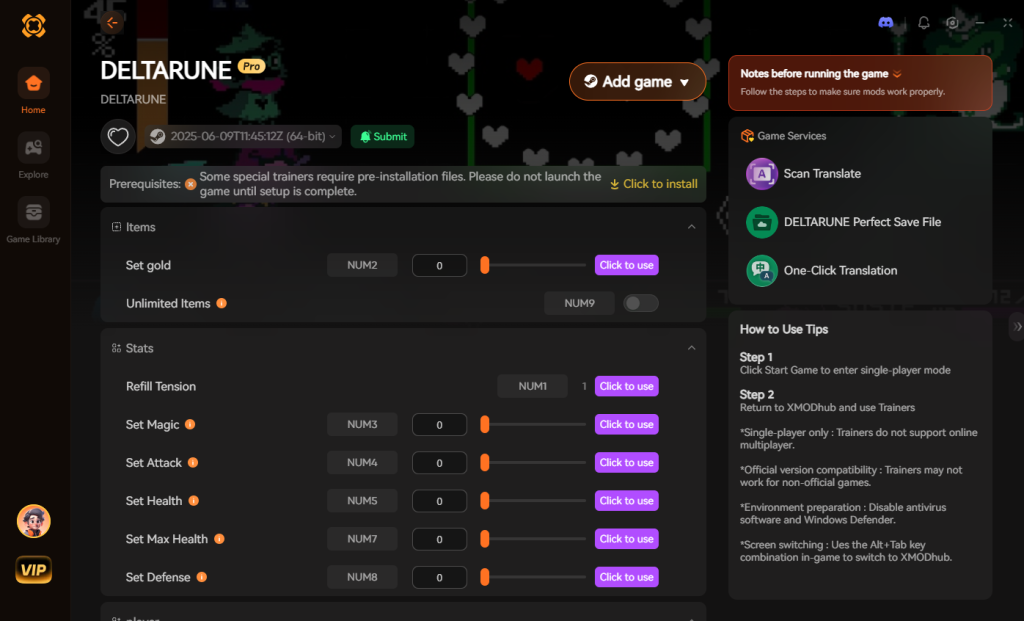Image resolution: width=1024 pixels, height=621 pixels.
Task: Collapse right panel with double chevron
Action: pyautogui.click(x=1017, y=326)
